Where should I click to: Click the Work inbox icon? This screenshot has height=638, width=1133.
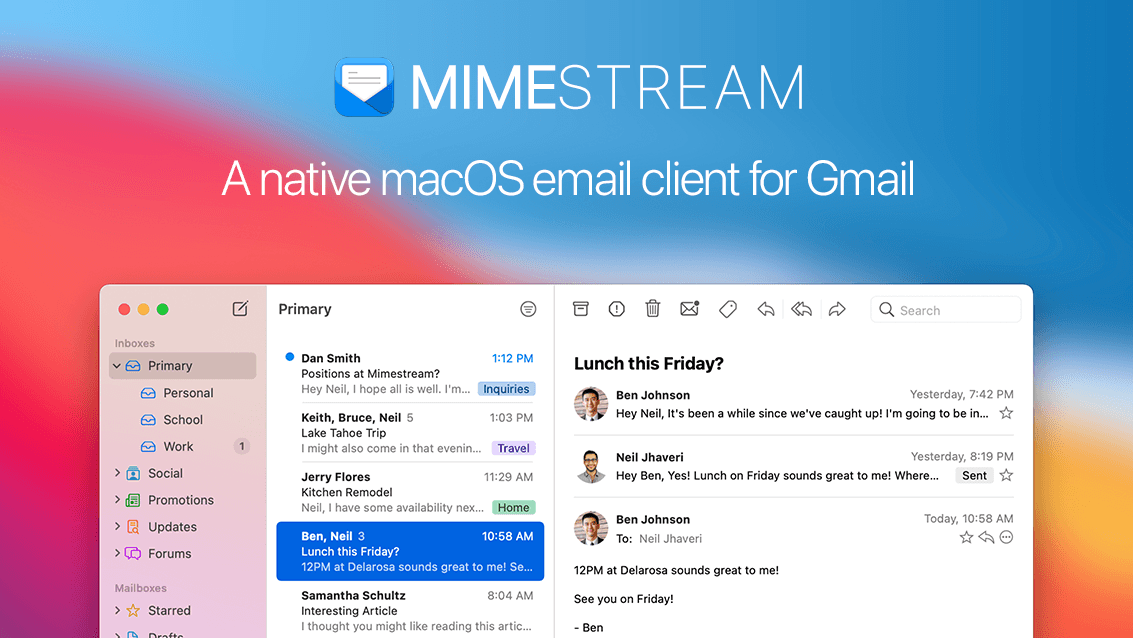pos(148,447)
